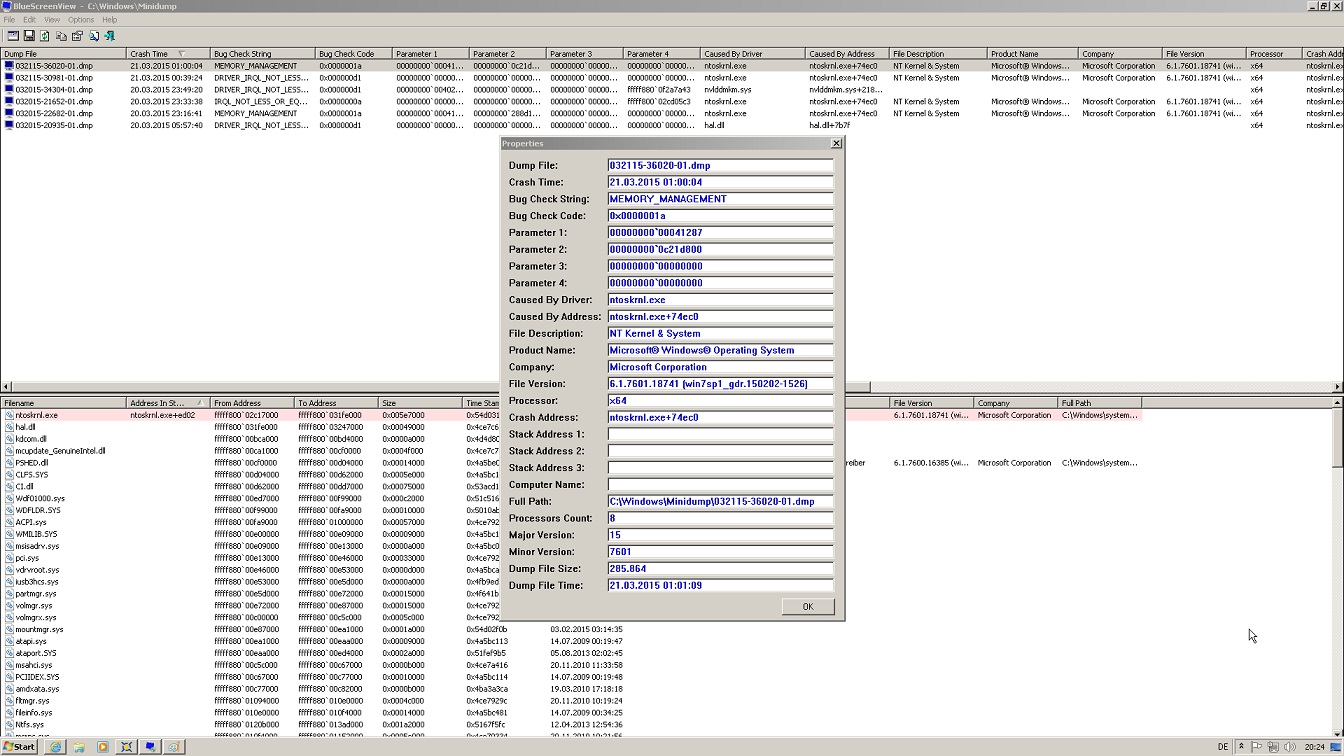
Task: Exit BlueScreenView via the exit door toolbar icon
Action: pos(110,35)
